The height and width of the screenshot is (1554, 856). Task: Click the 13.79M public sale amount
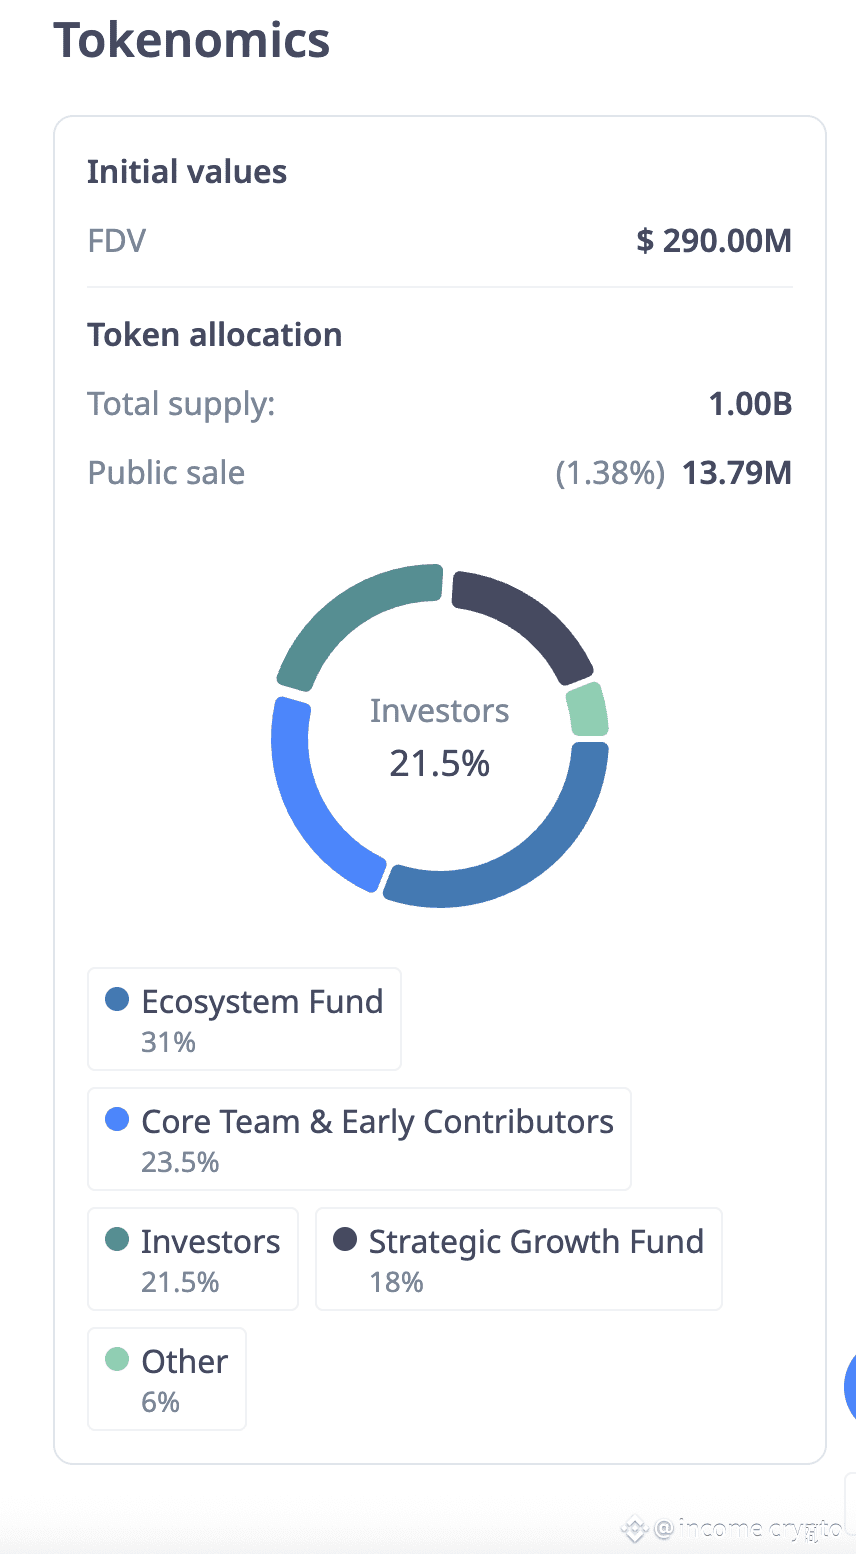[x=737, y=473]
